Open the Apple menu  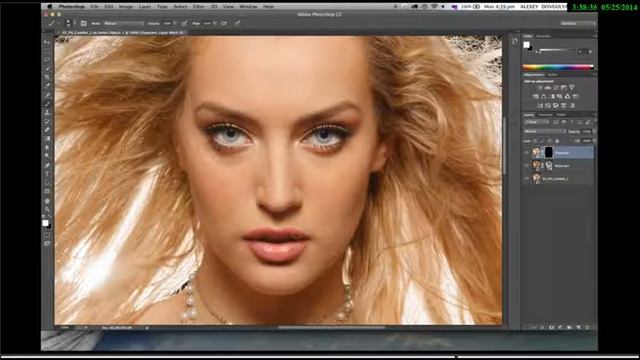click(x=50, y=7)
